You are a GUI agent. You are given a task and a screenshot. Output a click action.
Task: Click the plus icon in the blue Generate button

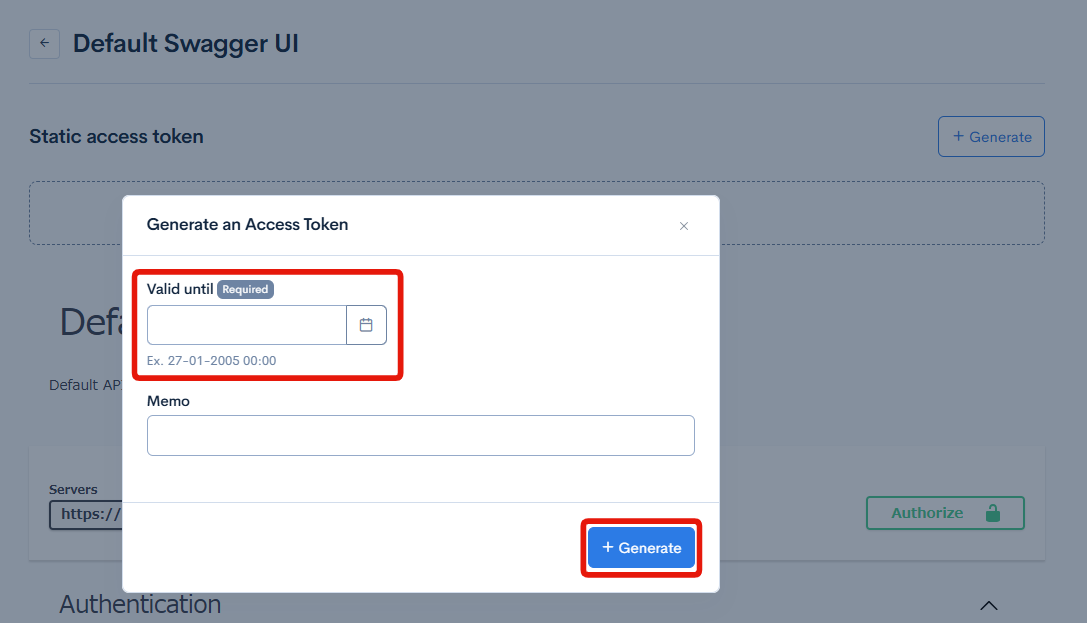tap(608, 547)
